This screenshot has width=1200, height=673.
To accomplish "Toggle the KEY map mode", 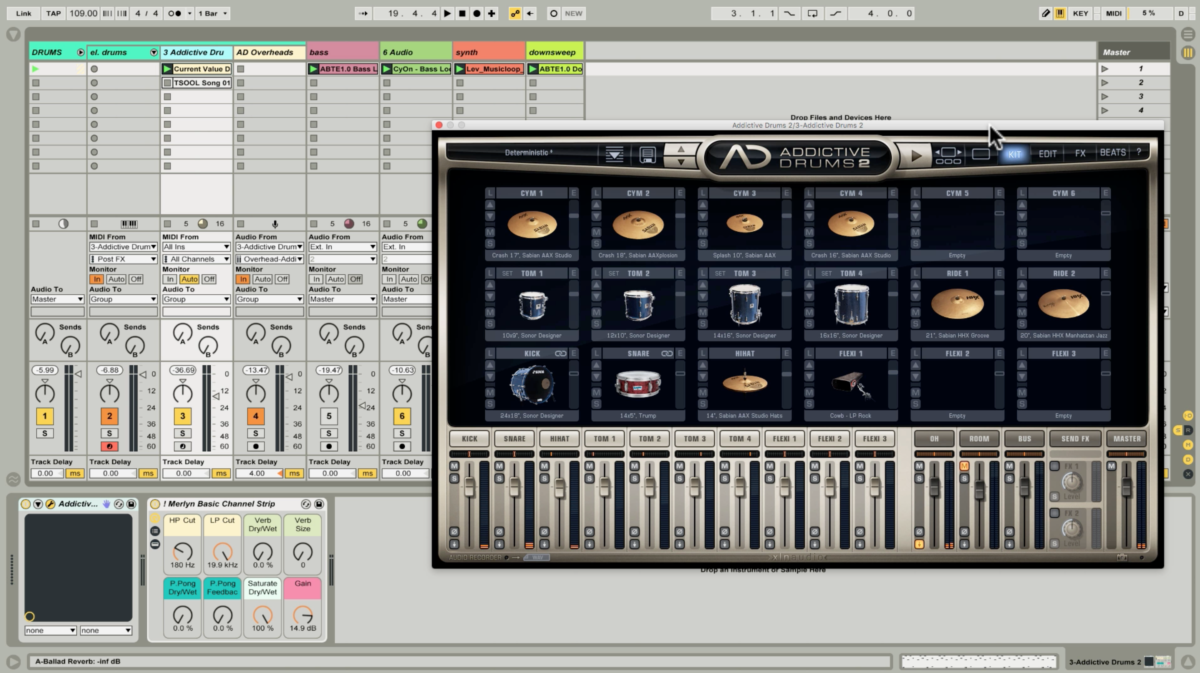I will (x=1081, y=13).
